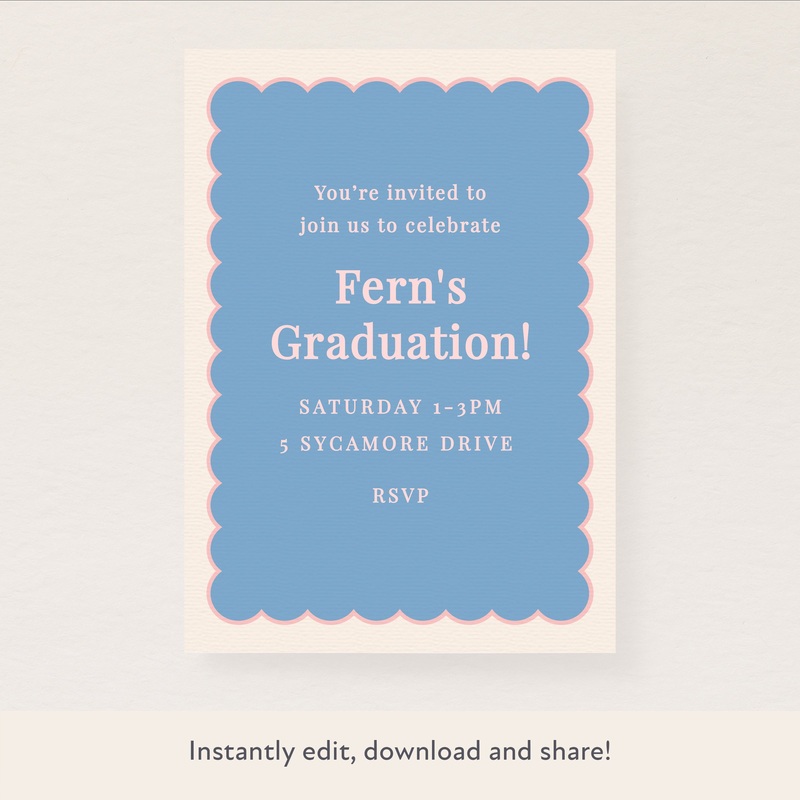The width and height of the screenshot is (800, 800).
Task: Click the word "DRIVE" in the address
Action: (x=477, y=444)
